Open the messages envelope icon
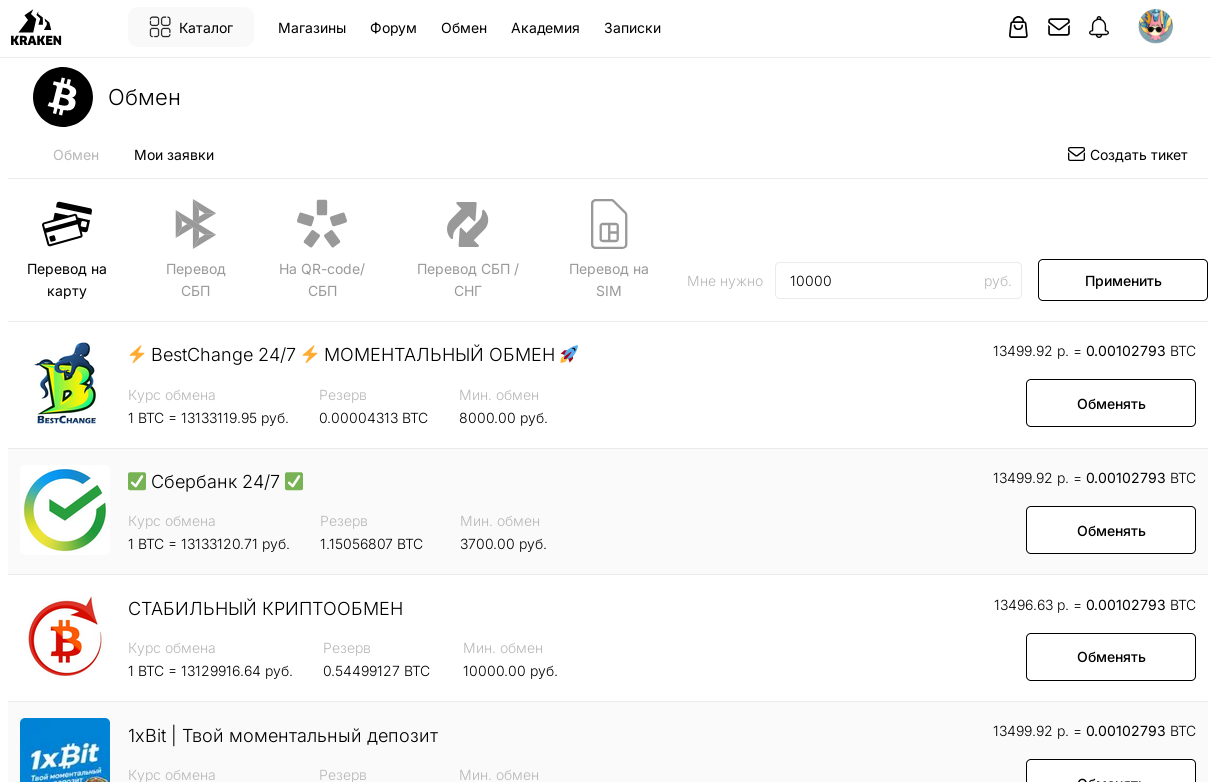The height and width of the screenshot is (782, 1211). click(1059, 27)
